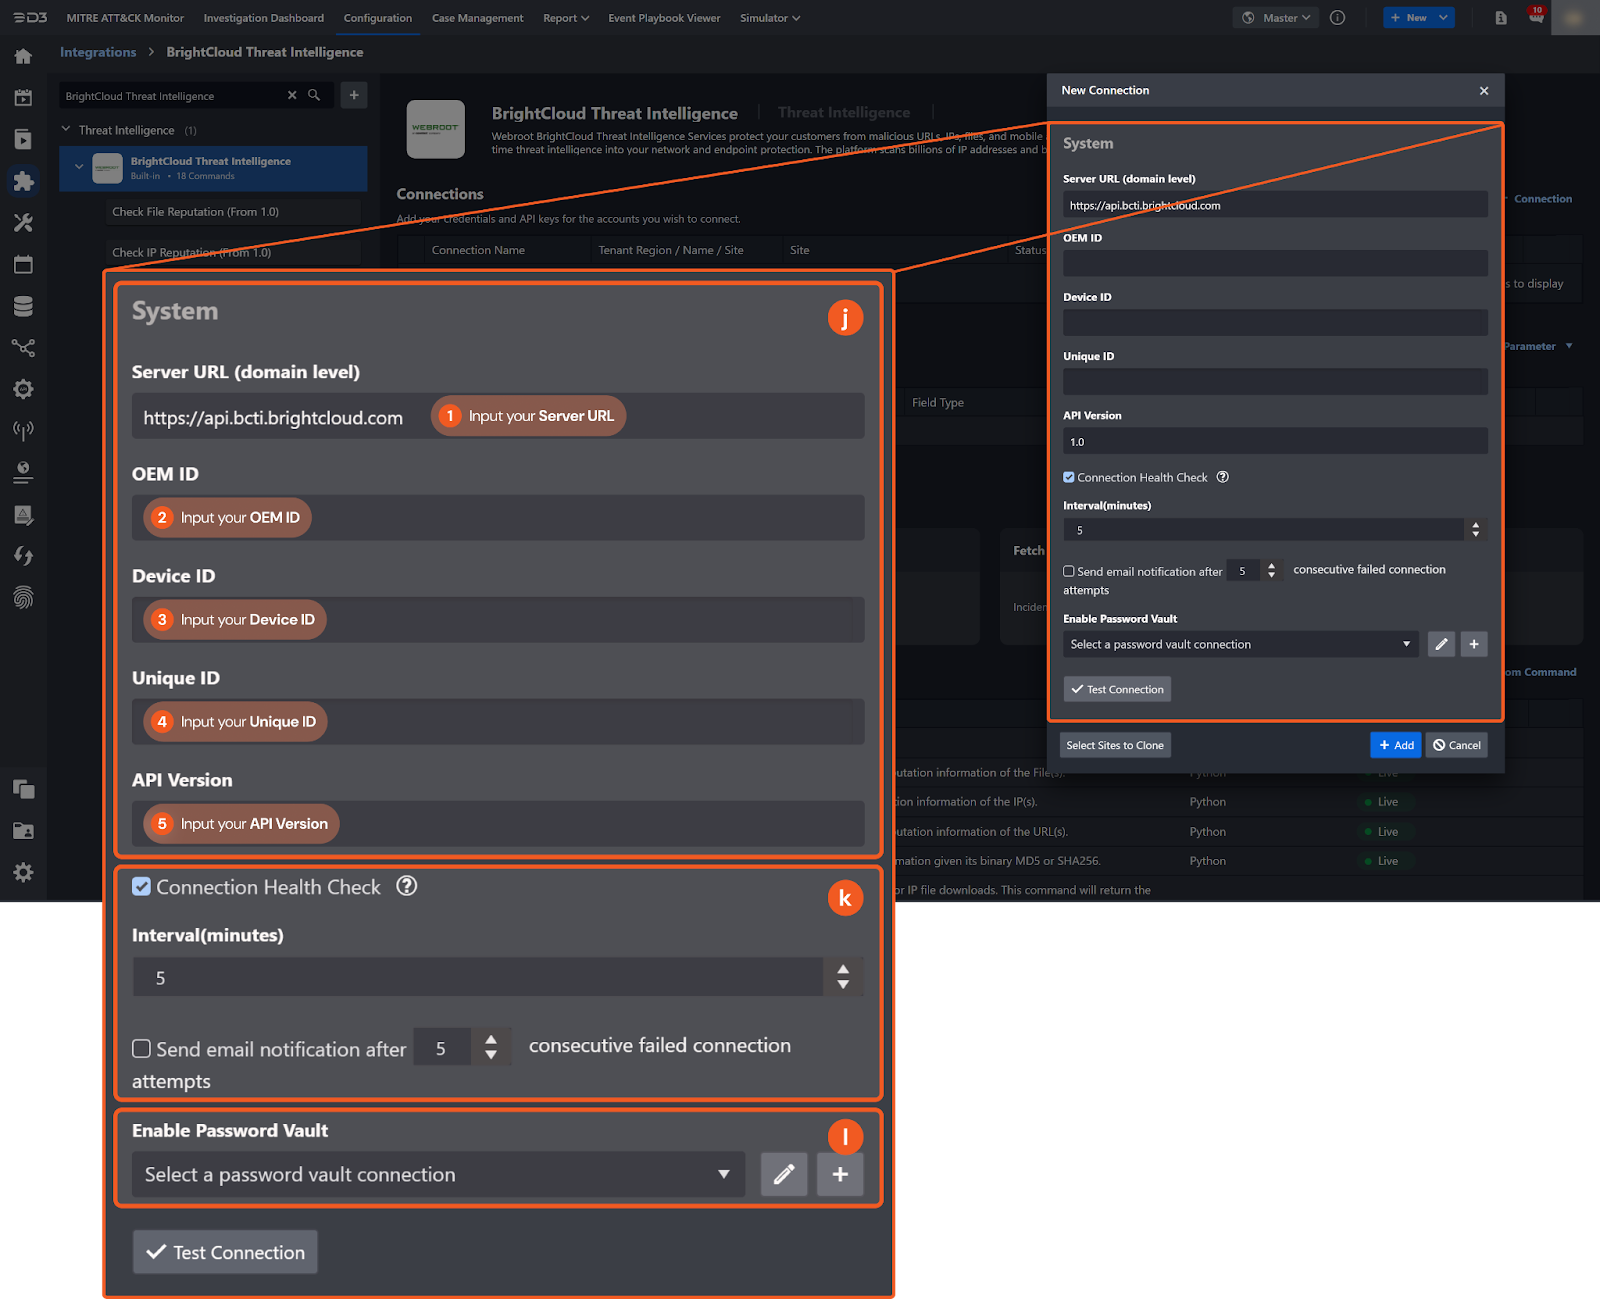Select the broadcast signal sidebar icon
Image resolution: width=1600 pixels, height=1299 pixels.
click(24, 431)
